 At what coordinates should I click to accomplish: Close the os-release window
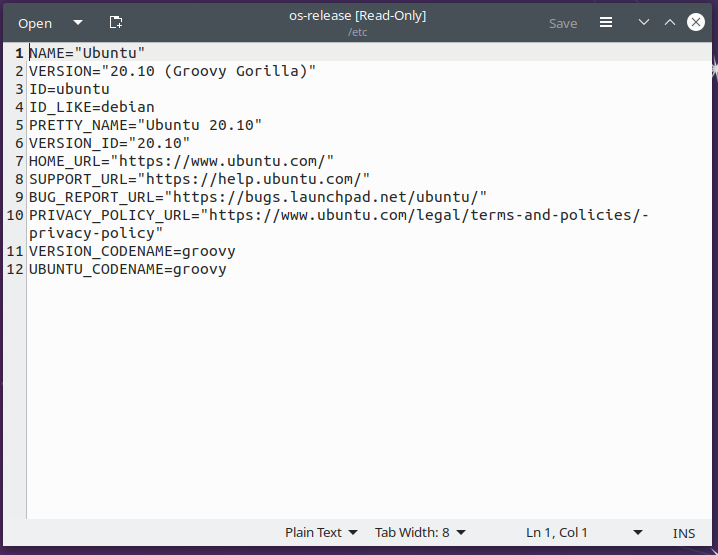point(696,22)
